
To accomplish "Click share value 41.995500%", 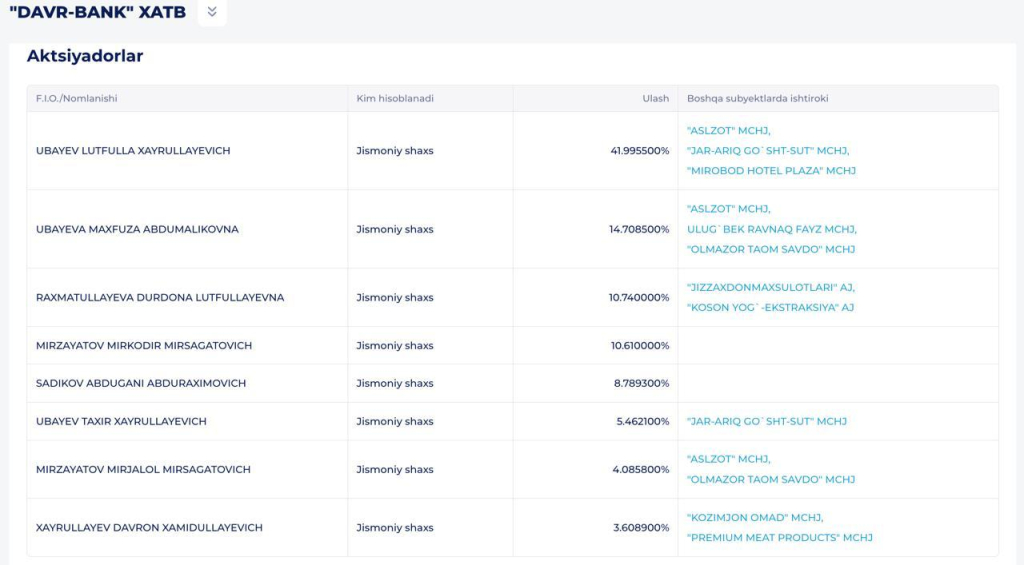I will click(640, 151).
